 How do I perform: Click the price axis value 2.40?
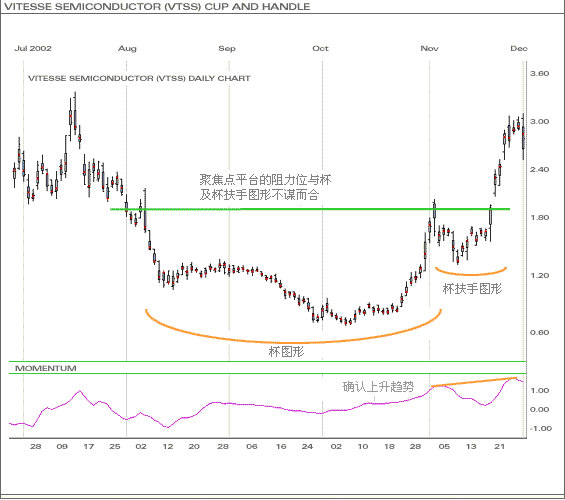pos(539,169)
